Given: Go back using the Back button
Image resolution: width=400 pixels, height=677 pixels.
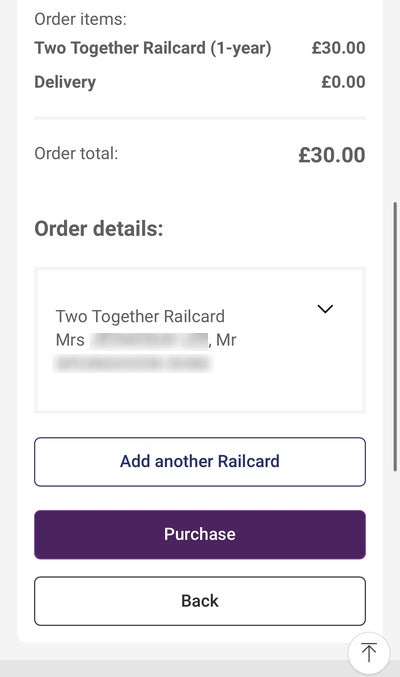Looking at the screenshot, I should click(x=200, y=601).
